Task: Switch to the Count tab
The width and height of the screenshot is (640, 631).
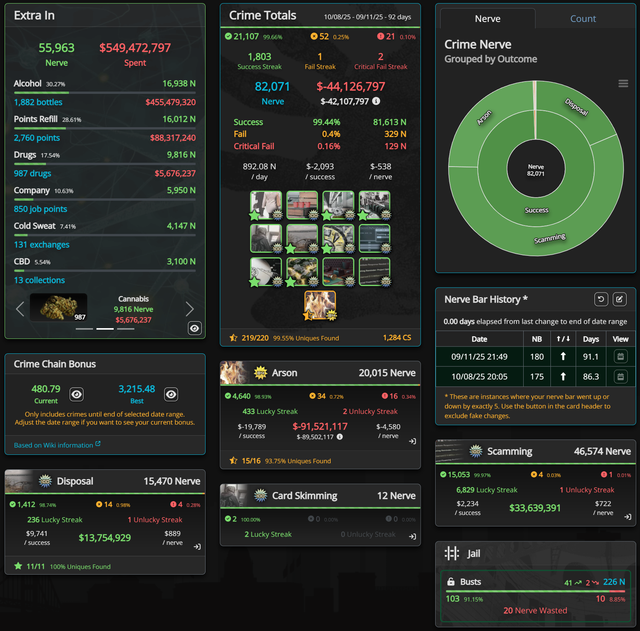Action: pos(583,18)
